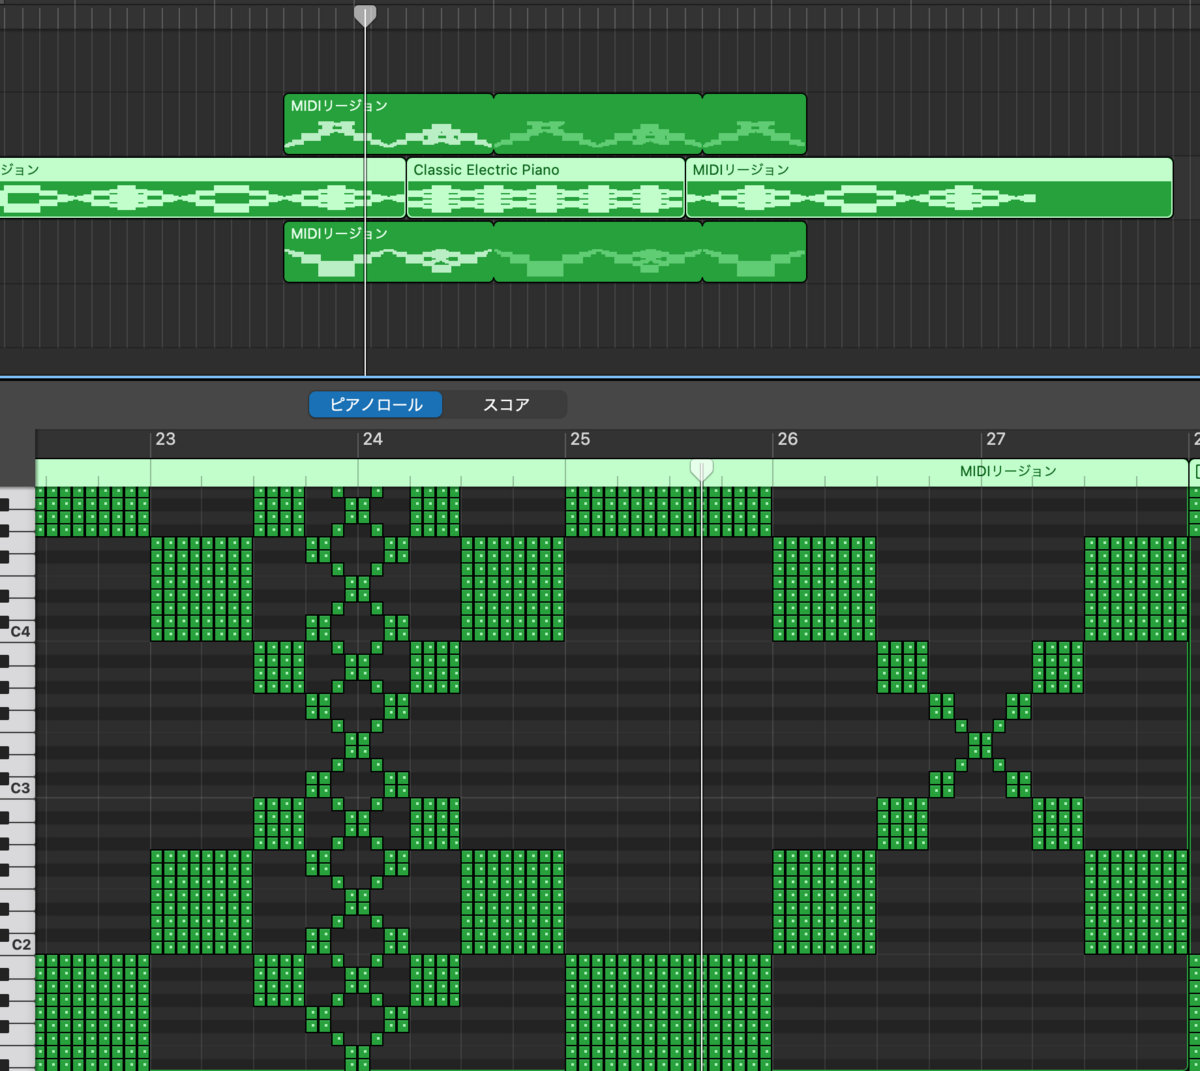Click bar 25 on the piano roll ruler
This screenshot has height=1071, width=1200.
point(580,439)
